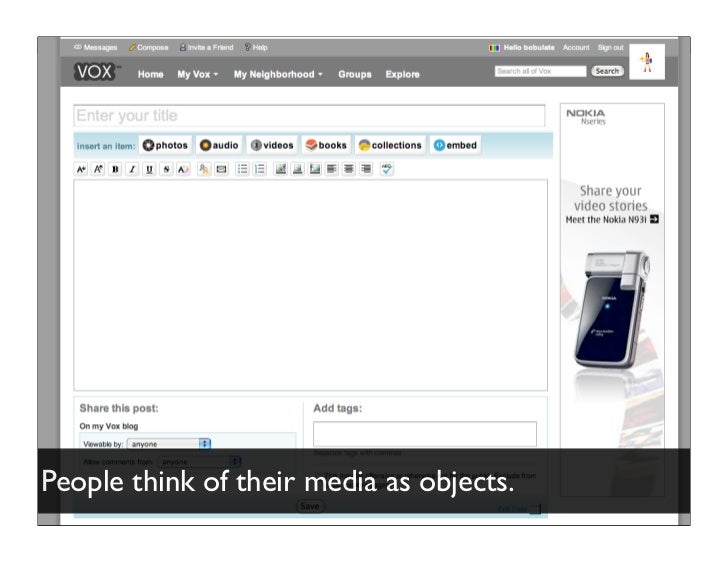Click the Search button
The image size is (728, 563).
pos(607,71)
